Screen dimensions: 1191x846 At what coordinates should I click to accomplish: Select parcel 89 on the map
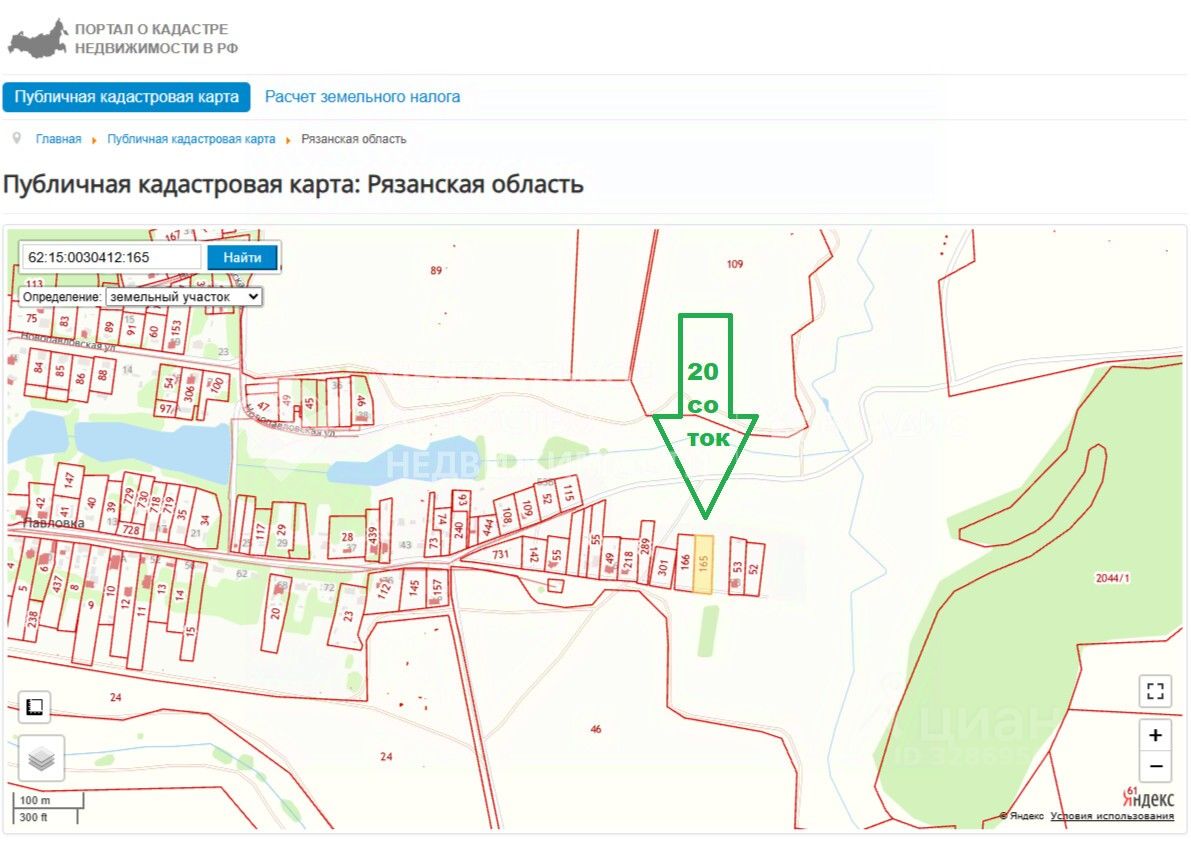tap(436, 270)
